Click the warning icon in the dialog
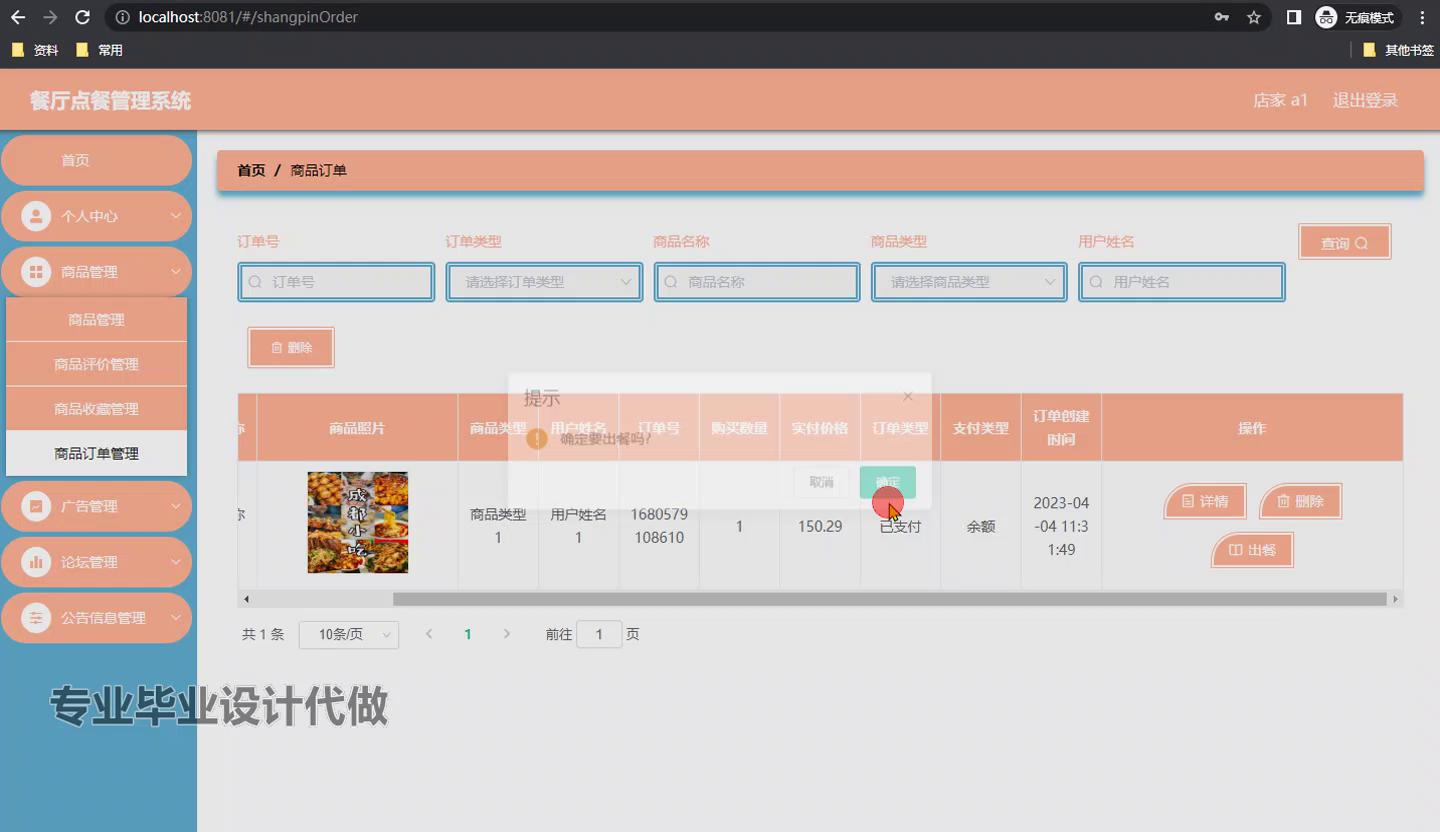The width and height of the screenshot is (1440, 832). [537, 438]
